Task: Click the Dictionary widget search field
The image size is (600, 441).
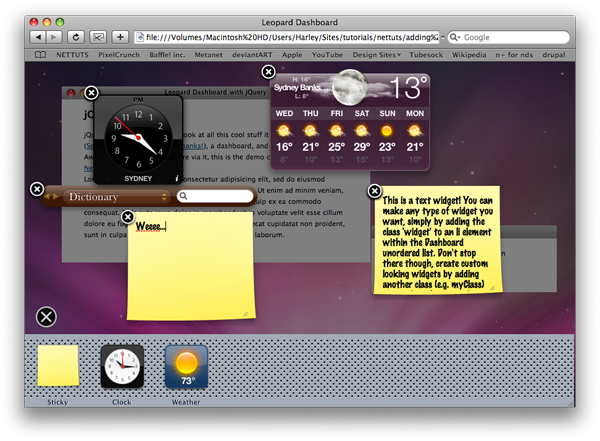Action: (x=215, y=196)
